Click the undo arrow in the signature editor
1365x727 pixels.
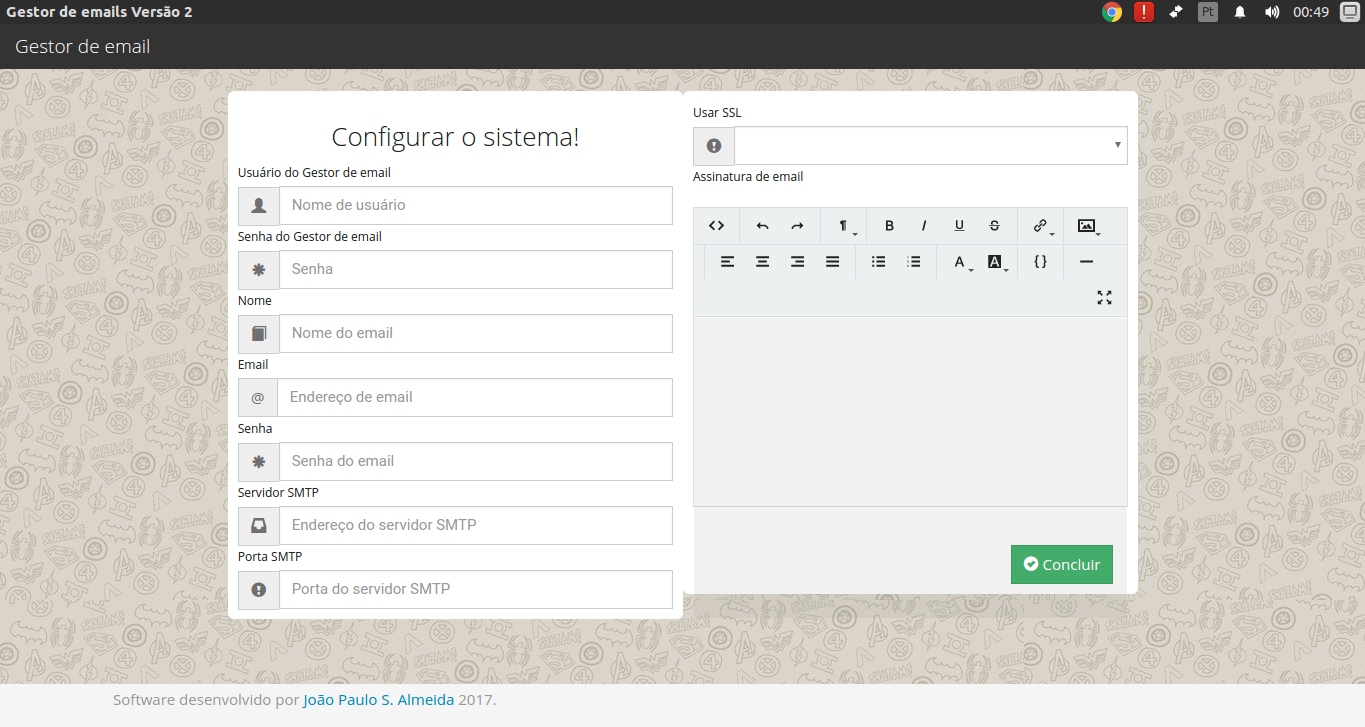pos(761,225)
